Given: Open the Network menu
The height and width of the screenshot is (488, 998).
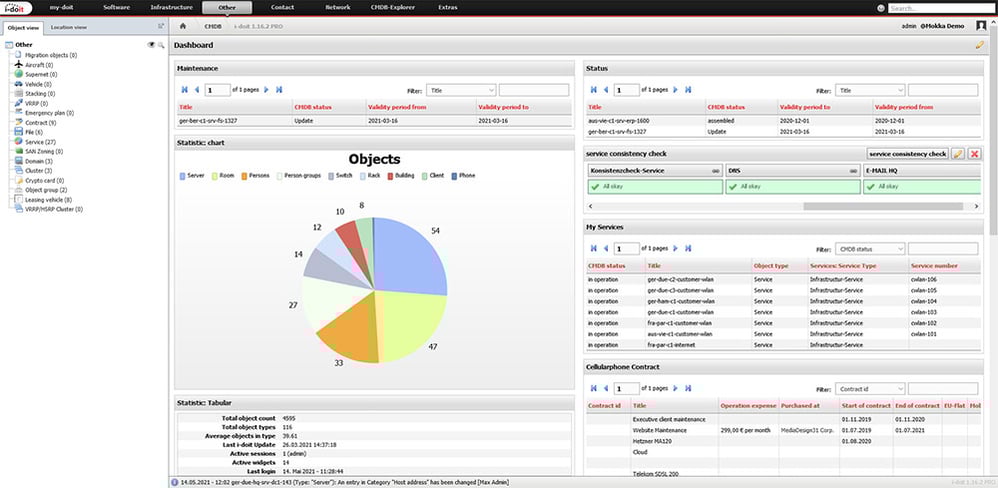Looking at the screenshot, I should (337, 8).
